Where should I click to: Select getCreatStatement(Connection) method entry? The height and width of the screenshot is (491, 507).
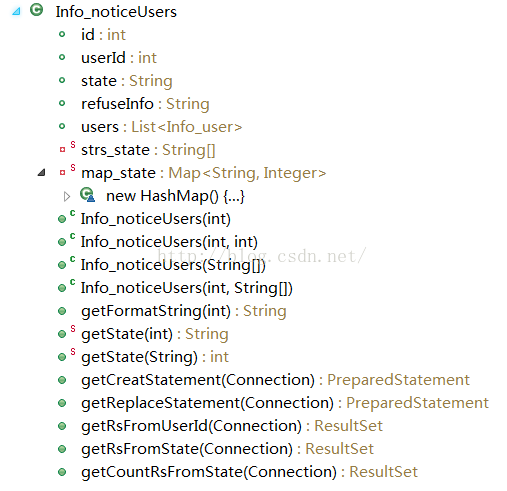[x=275, y=380]
